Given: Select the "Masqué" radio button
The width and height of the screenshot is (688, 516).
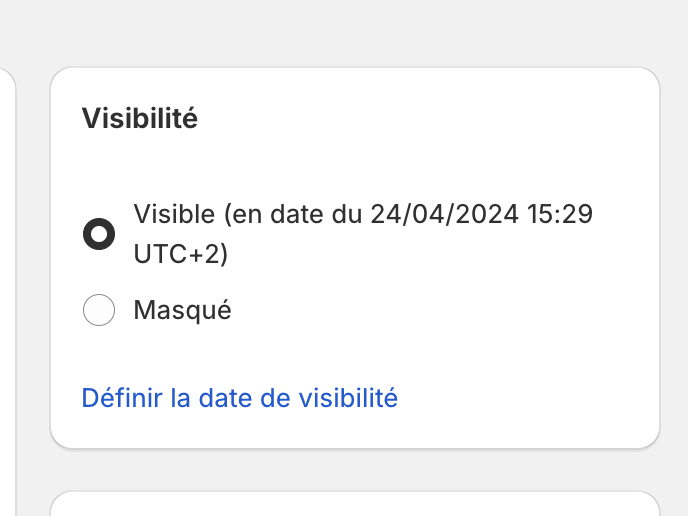Looking at the screenshot, I should [x=98, y=311].
